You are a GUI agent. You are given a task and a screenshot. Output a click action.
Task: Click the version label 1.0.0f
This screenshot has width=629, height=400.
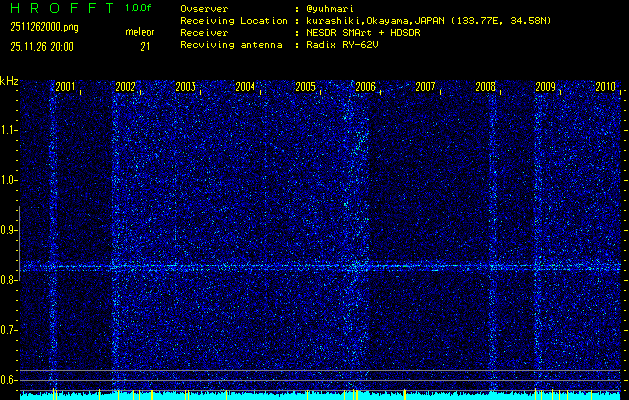click(x=138, y=8)
